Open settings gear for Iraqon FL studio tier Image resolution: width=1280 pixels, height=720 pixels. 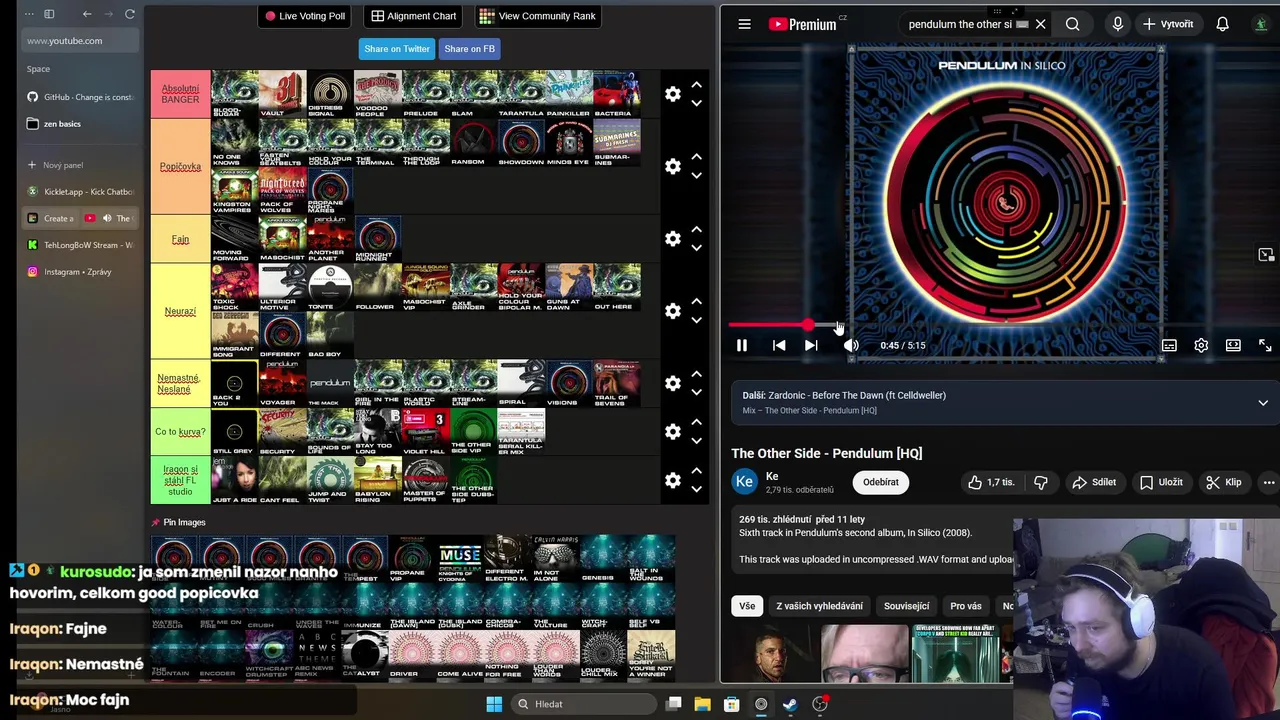pyautogui.click(x=673, y=480)
